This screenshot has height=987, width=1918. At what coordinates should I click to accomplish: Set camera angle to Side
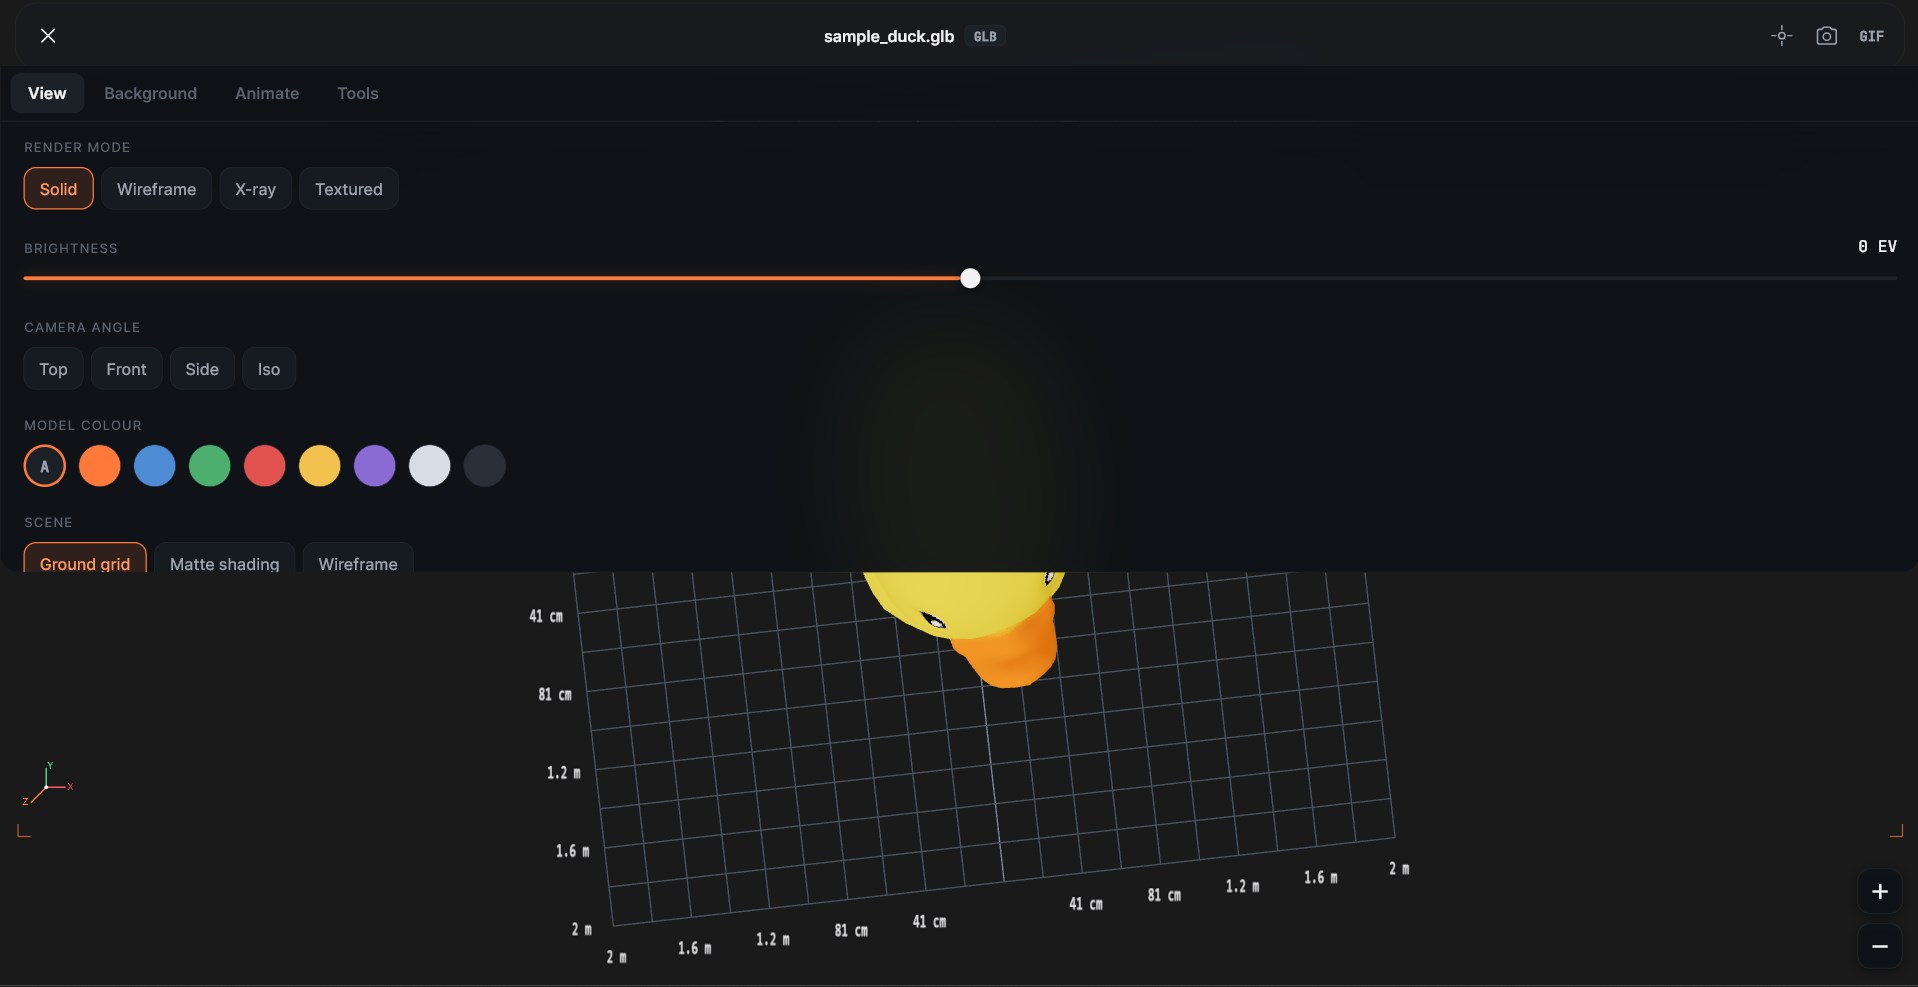202,369
